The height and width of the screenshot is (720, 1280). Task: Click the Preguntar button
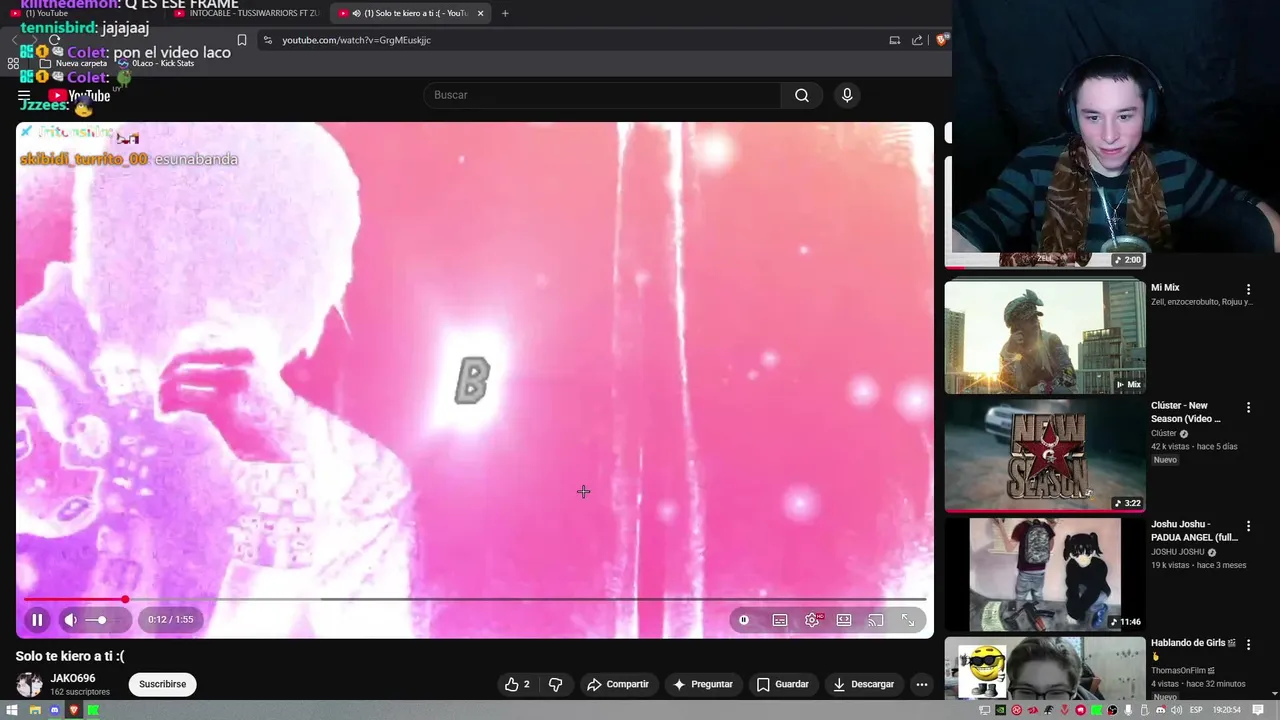(x=703, y=684)
